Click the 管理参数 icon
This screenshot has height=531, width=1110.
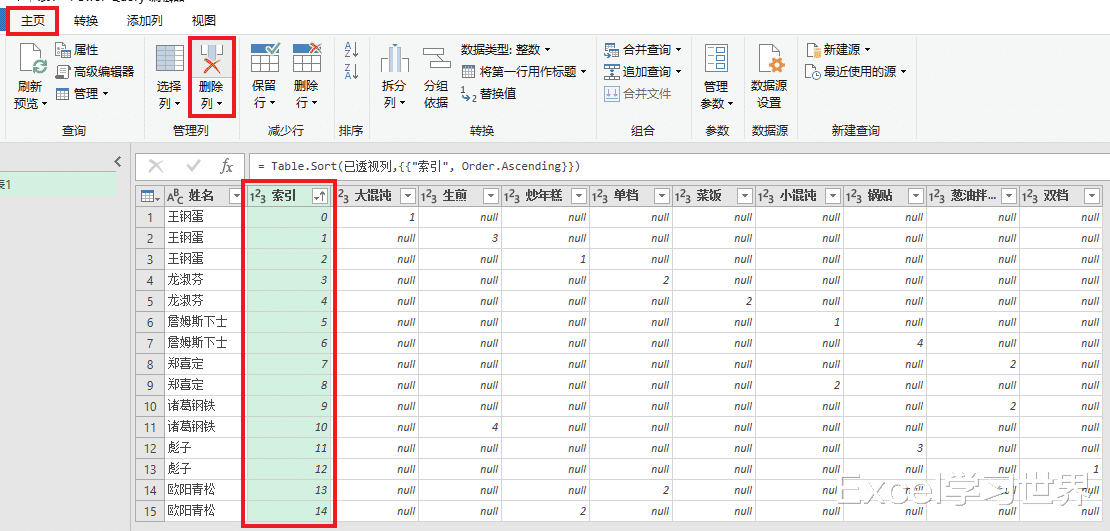point(716,58)
